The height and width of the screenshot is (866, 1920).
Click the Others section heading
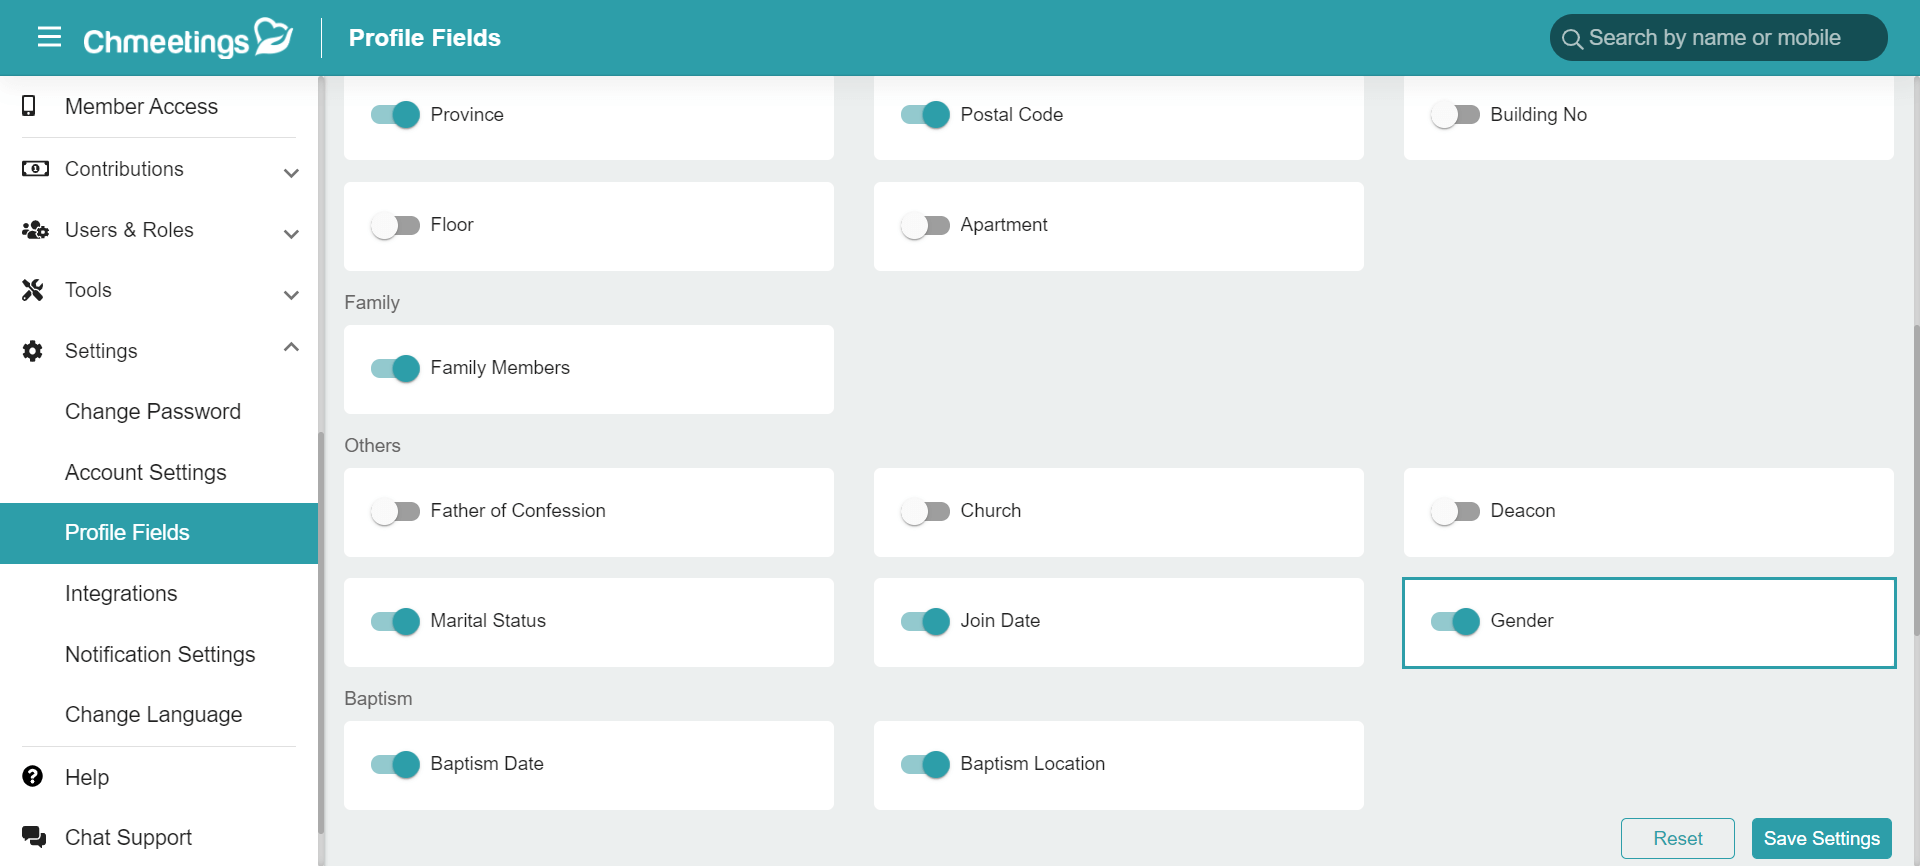click(372, 445)
